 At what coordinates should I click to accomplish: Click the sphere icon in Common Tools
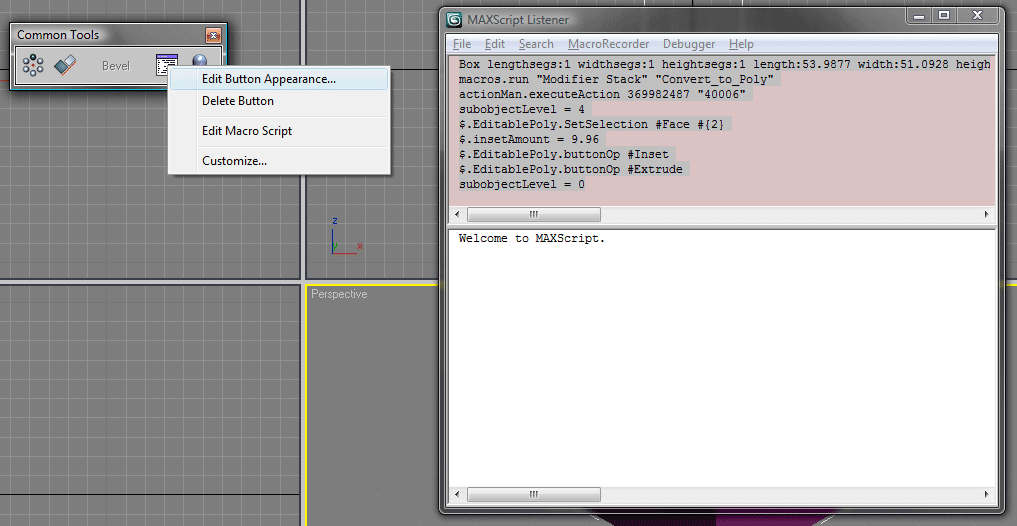pos(200,60)
